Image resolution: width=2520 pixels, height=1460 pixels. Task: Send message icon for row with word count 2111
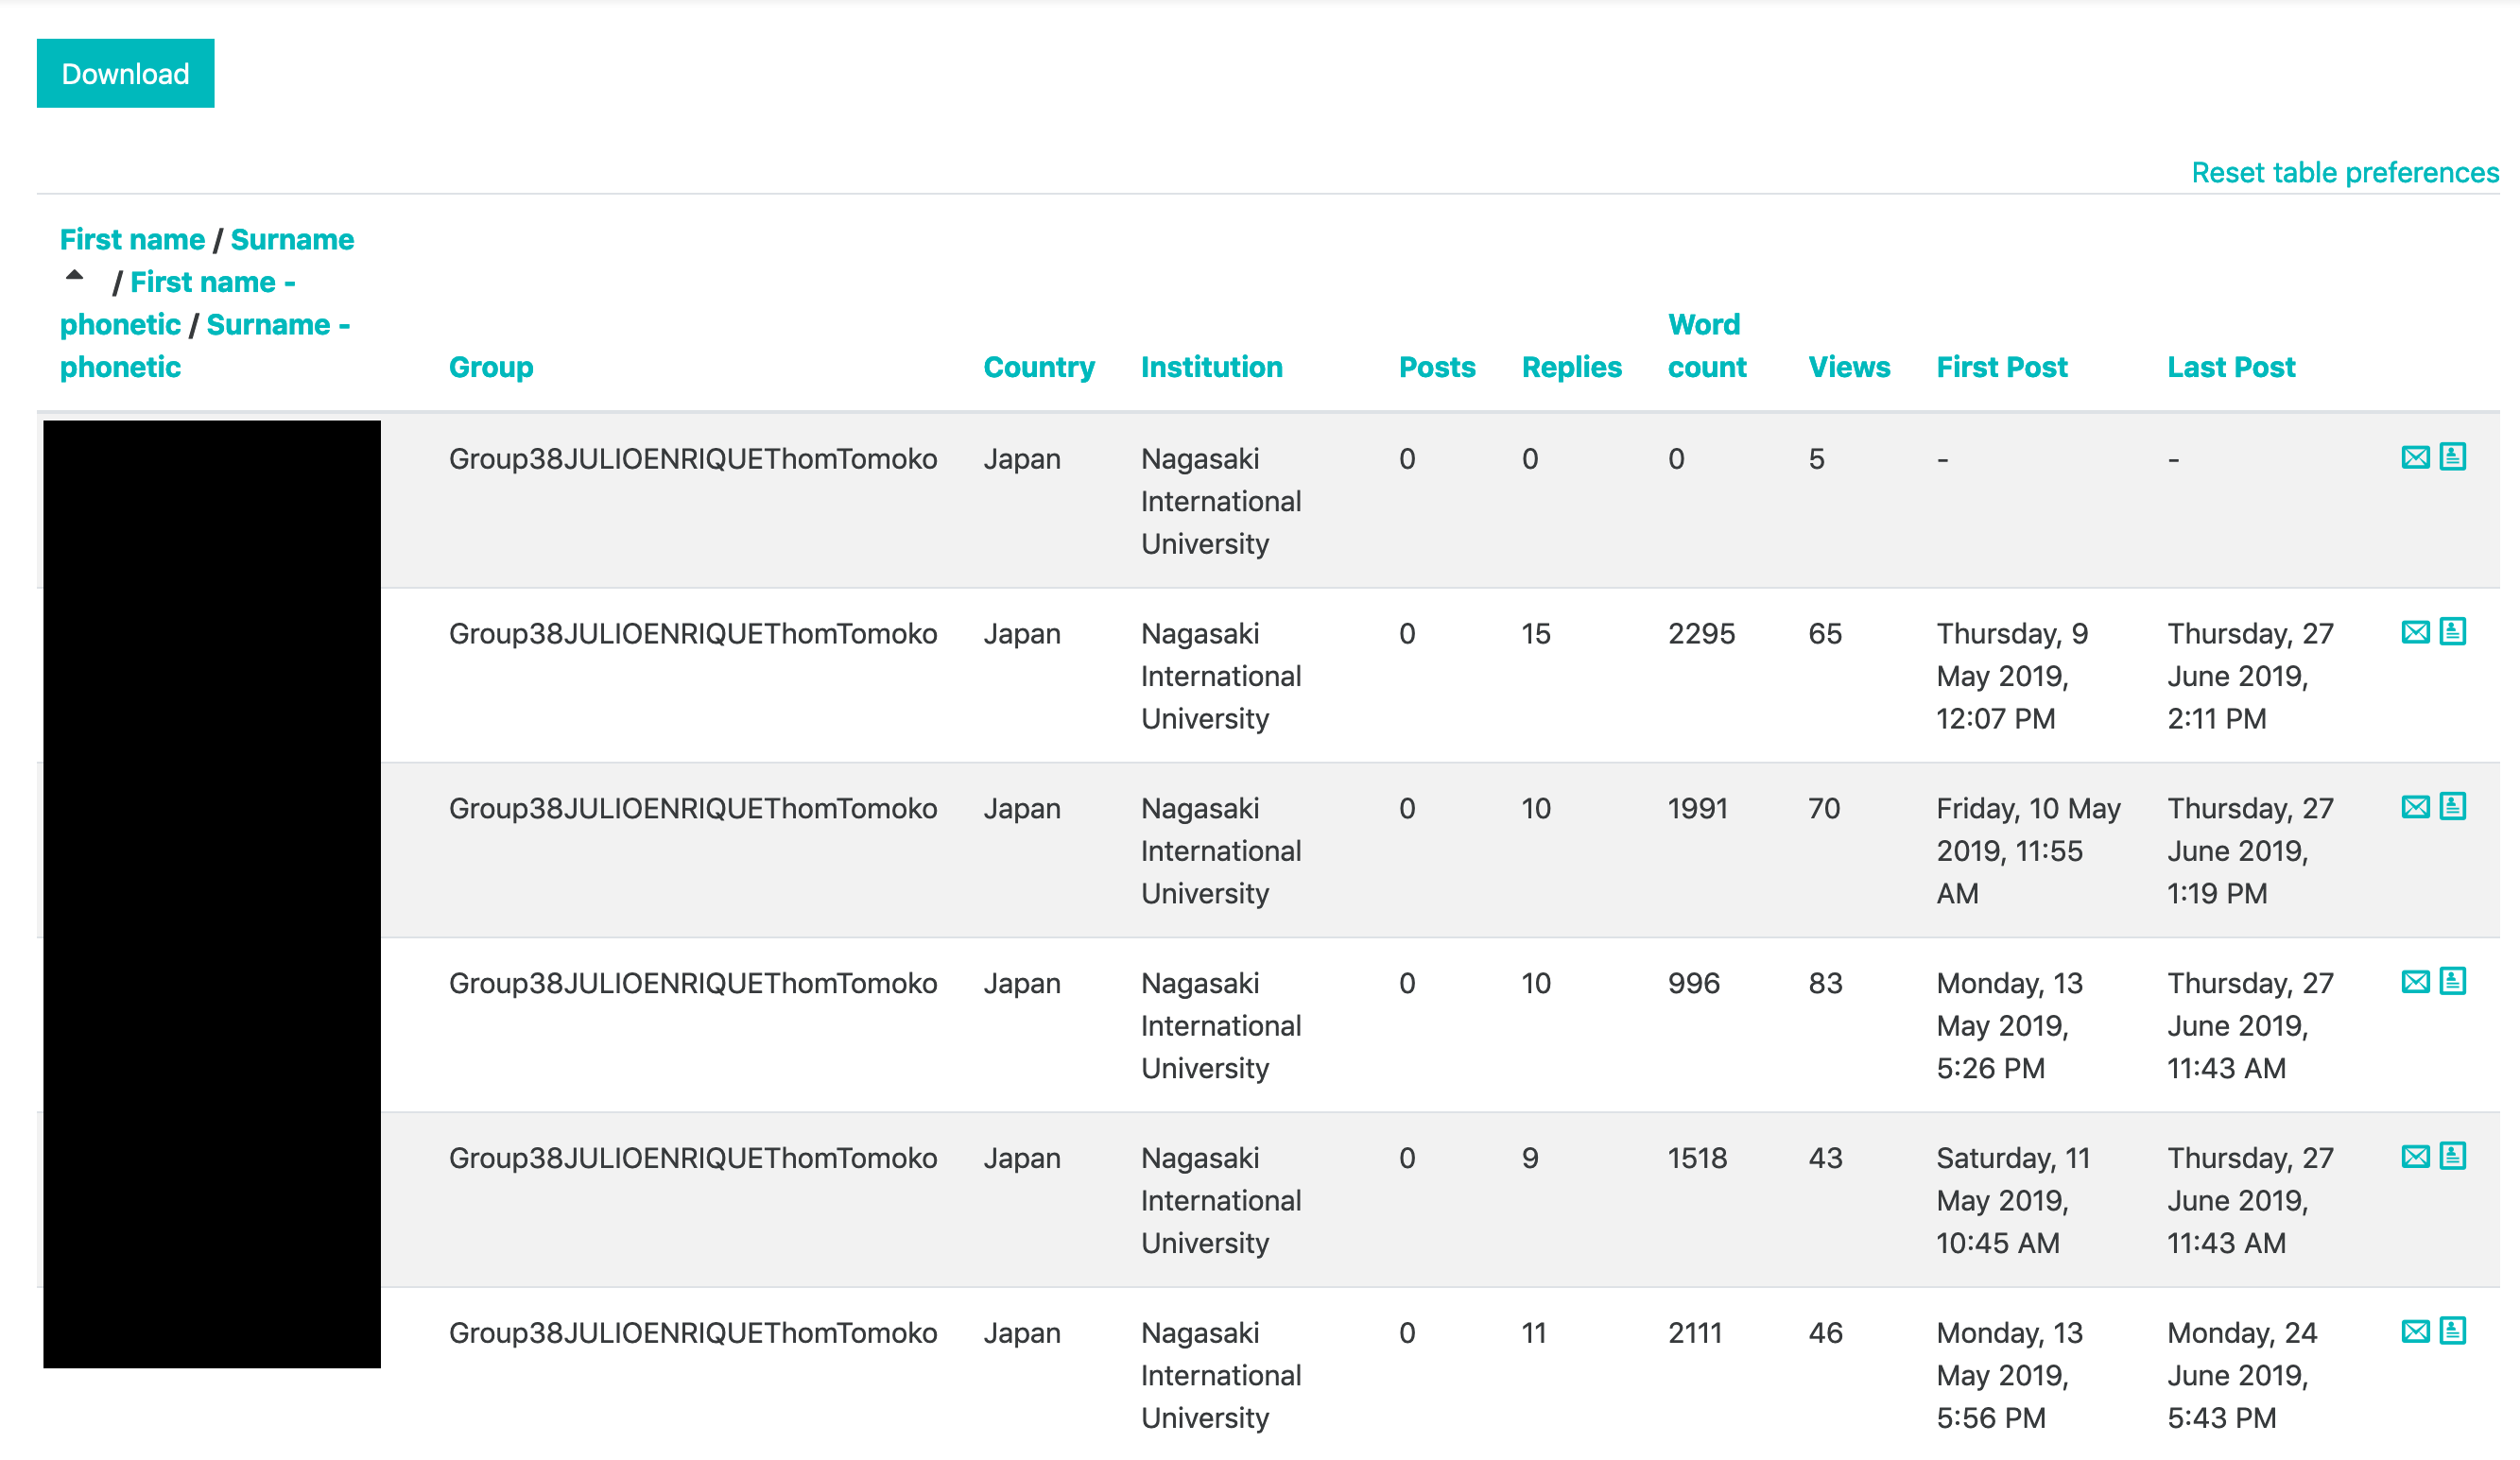pos(2415,1331)
